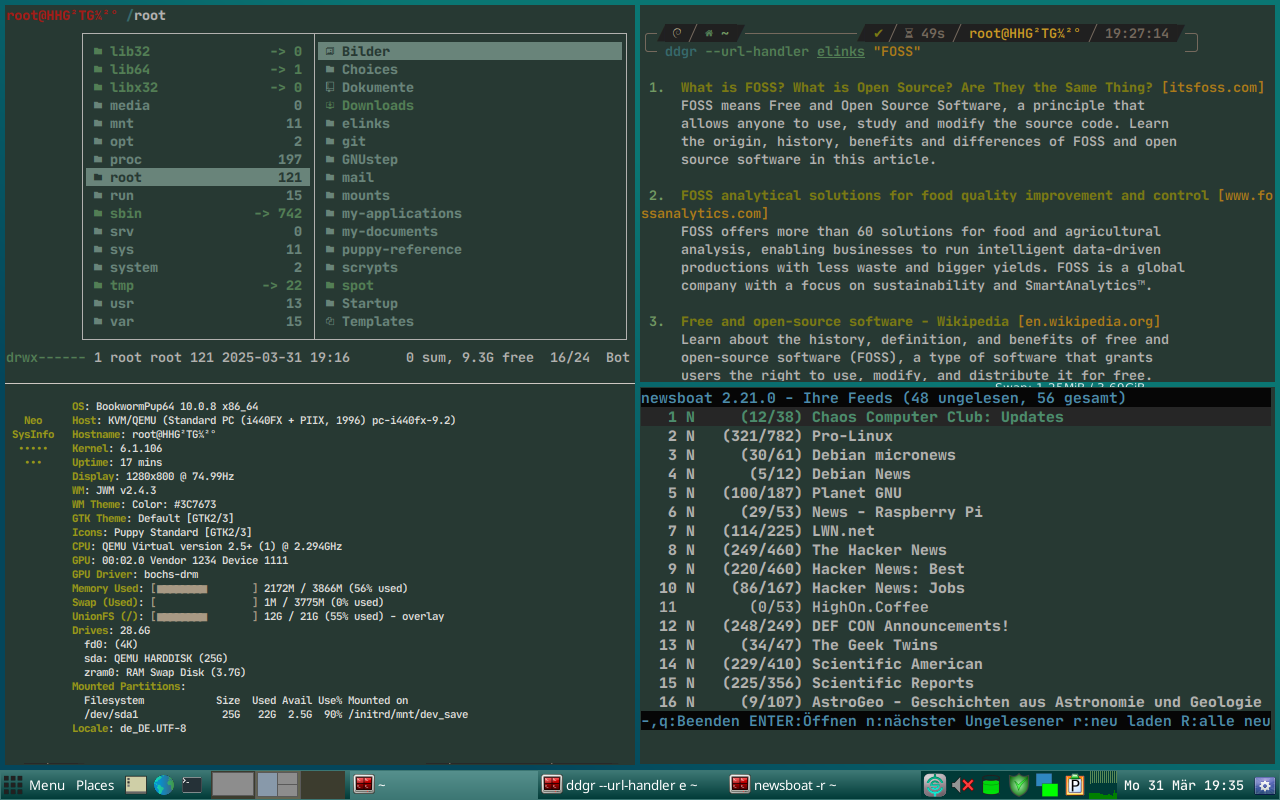Switch to the third virtual desktop pager
The width and height of the screenshot is (1280, 800).
point(322,784)
